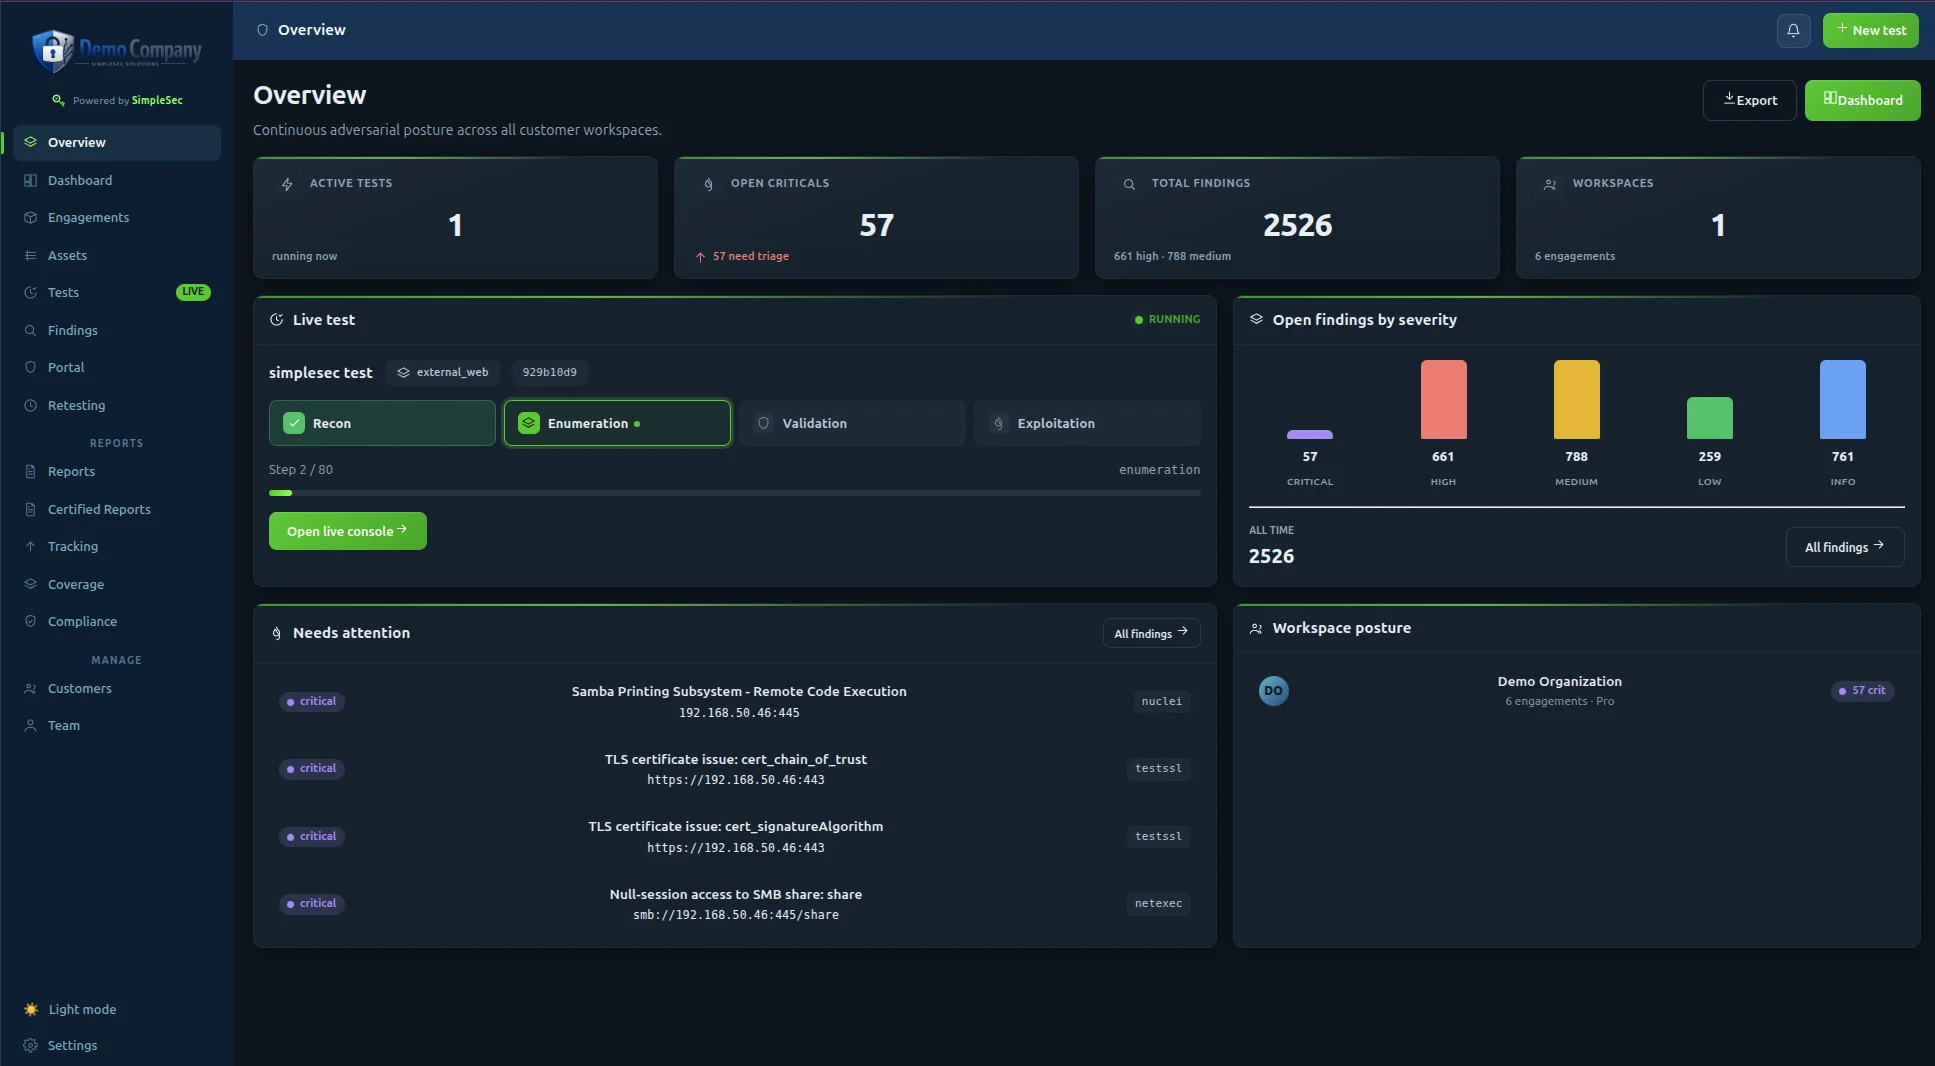Screen dimensions: 1935x1066
Task: Click the Team sidebar person icon
Action: [x=30, y=725]
